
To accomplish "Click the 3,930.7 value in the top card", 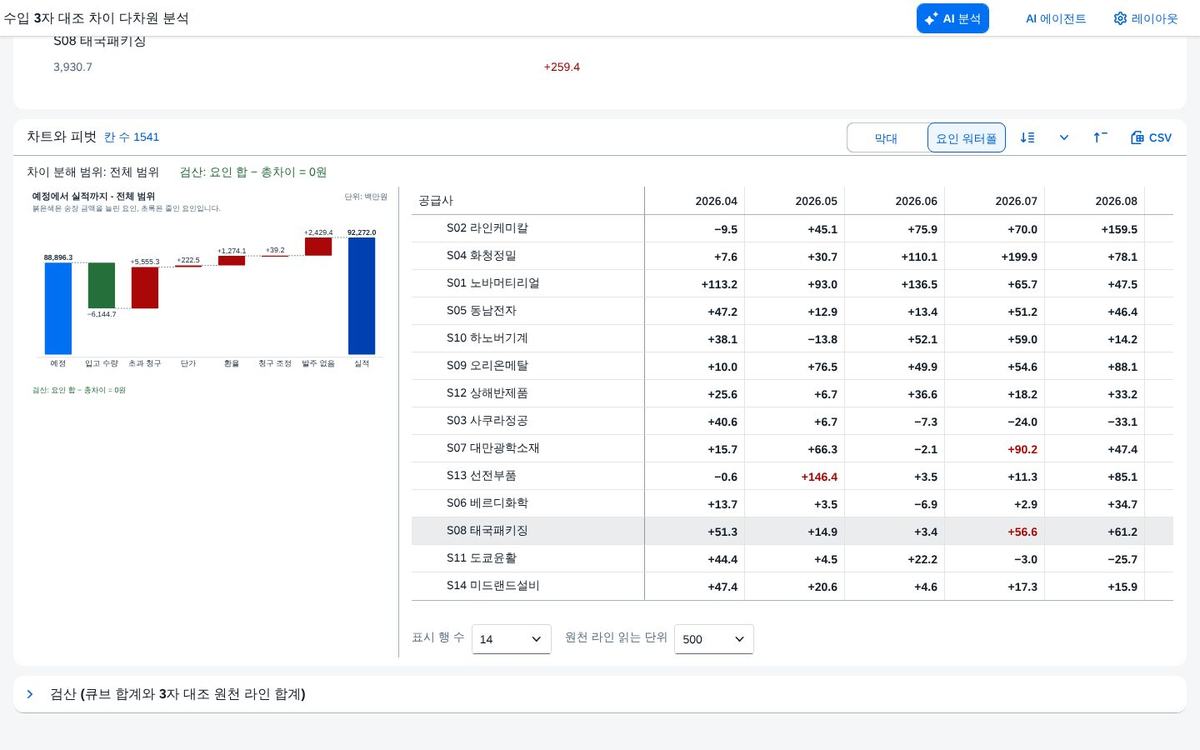I will 73,67.
